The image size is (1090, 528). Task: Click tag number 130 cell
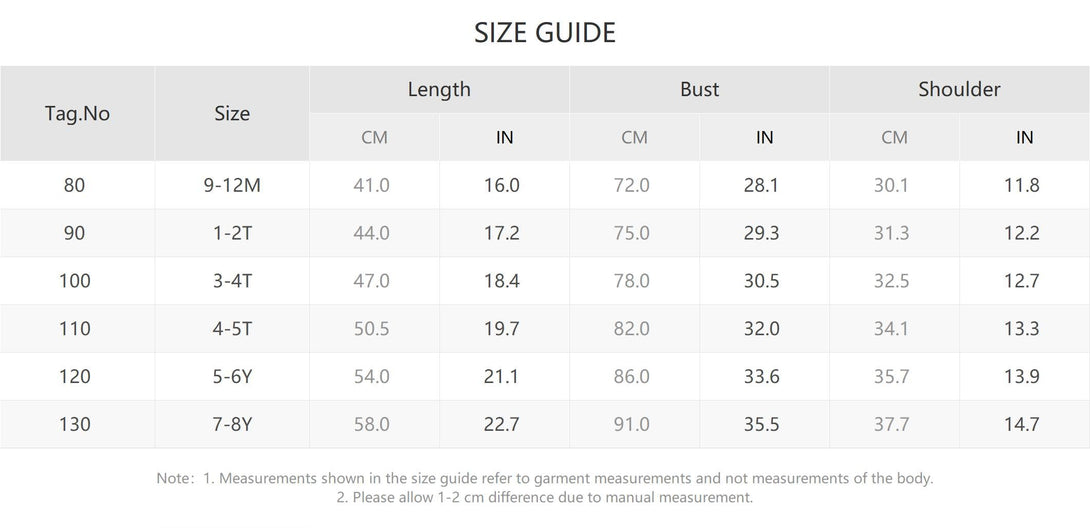tap(75, 424)
